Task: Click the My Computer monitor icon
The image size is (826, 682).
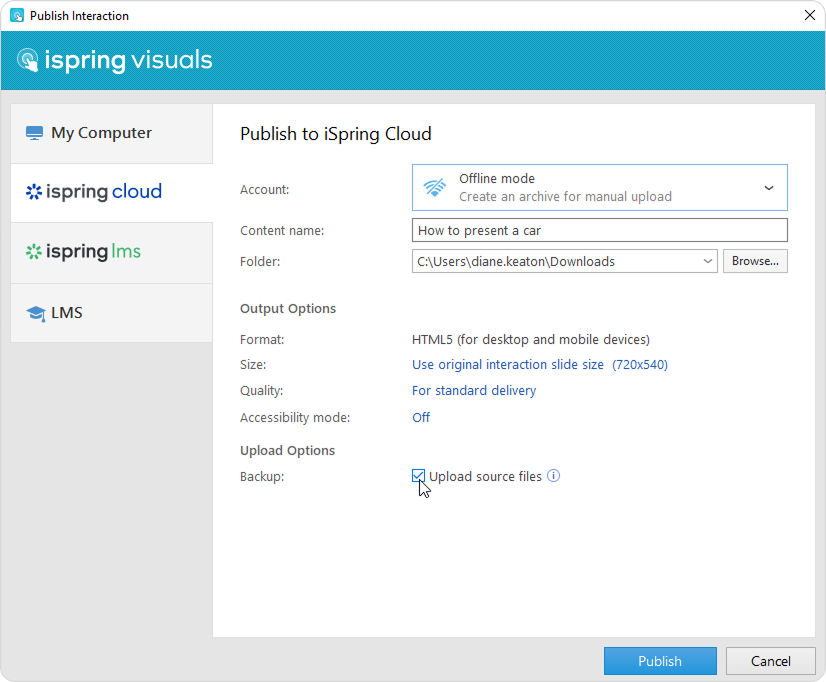Action: point(35,133)
